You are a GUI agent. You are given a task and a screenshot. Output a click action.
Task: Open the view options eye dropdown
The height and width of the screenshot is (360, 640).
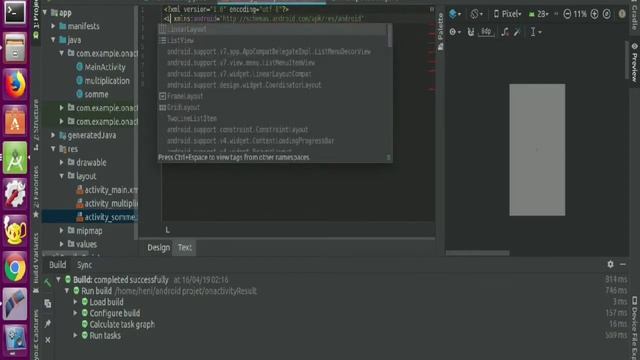point(455,32)
